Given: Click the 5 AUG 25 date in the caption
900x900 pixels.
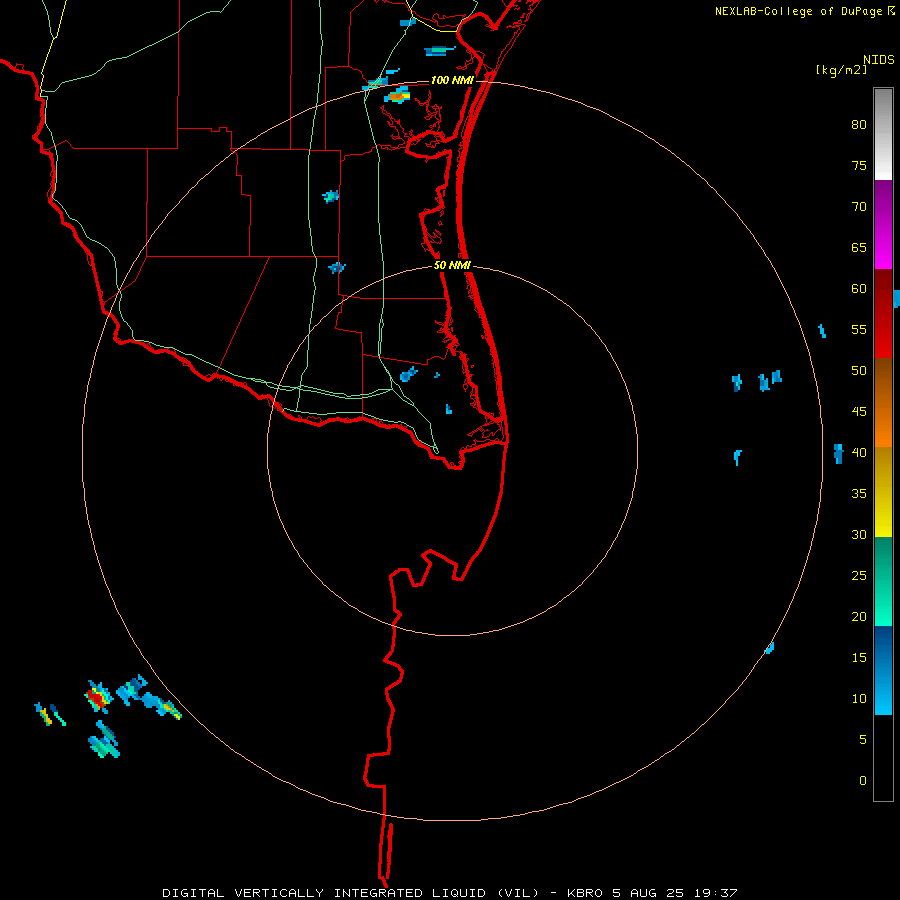Looking at the screenshot, I should (648, 893).
